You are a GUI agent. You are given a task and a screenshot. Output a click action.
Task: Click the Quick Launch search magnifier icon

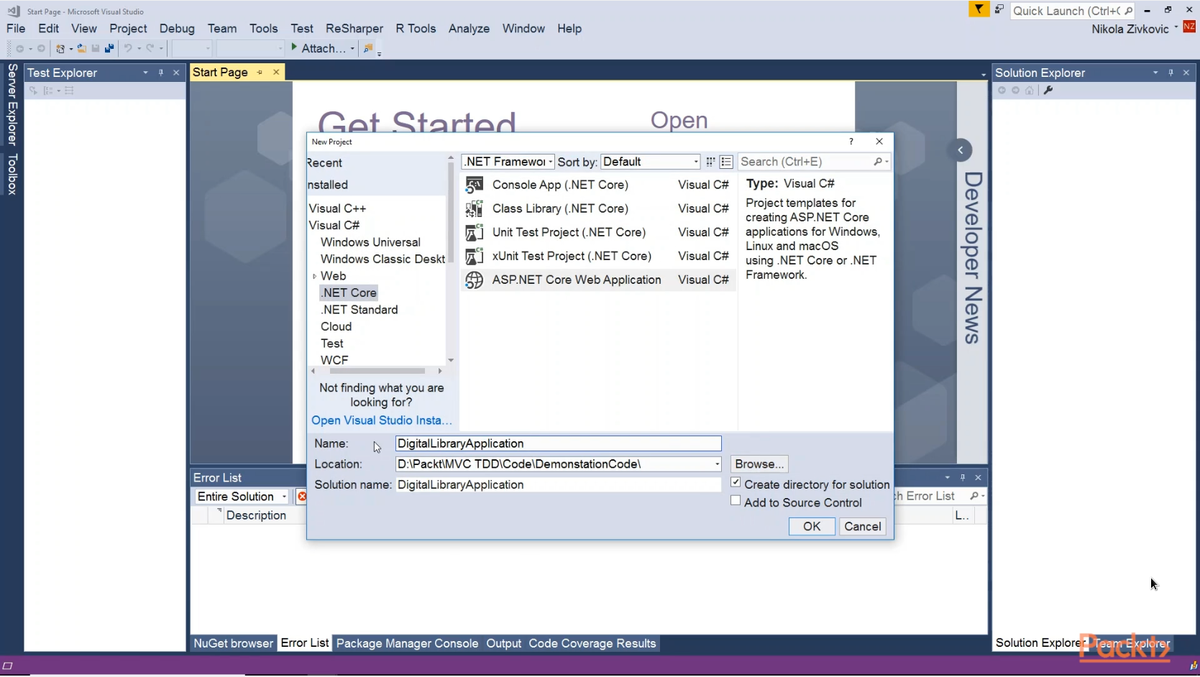click(x=1129, y=10)
